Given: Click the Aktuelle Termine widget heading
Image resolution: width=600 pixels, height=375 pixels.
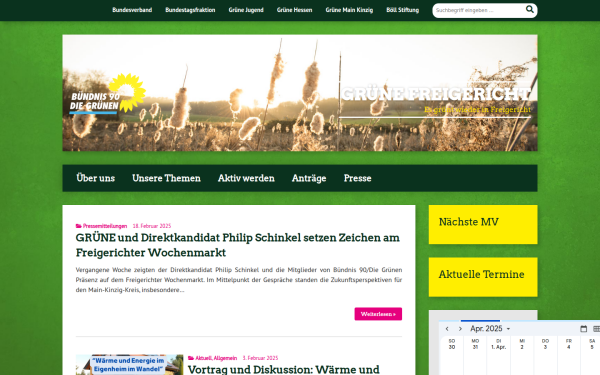Looking at the screenshot, I should tap(481, 274).
